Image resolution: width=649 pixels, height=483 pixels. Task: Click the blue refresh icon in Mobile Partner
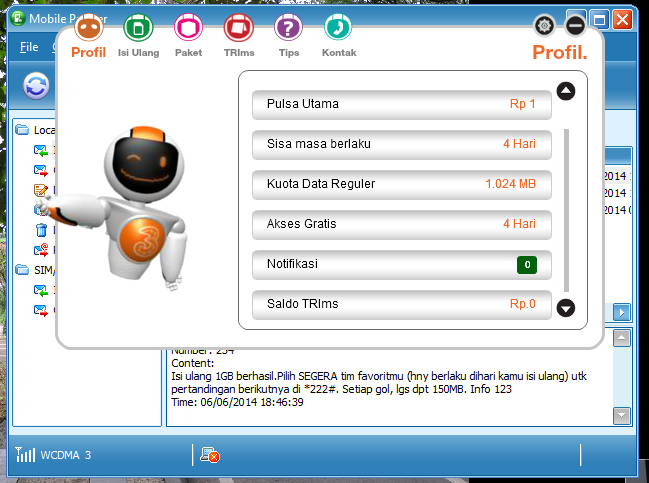point(36,86)
